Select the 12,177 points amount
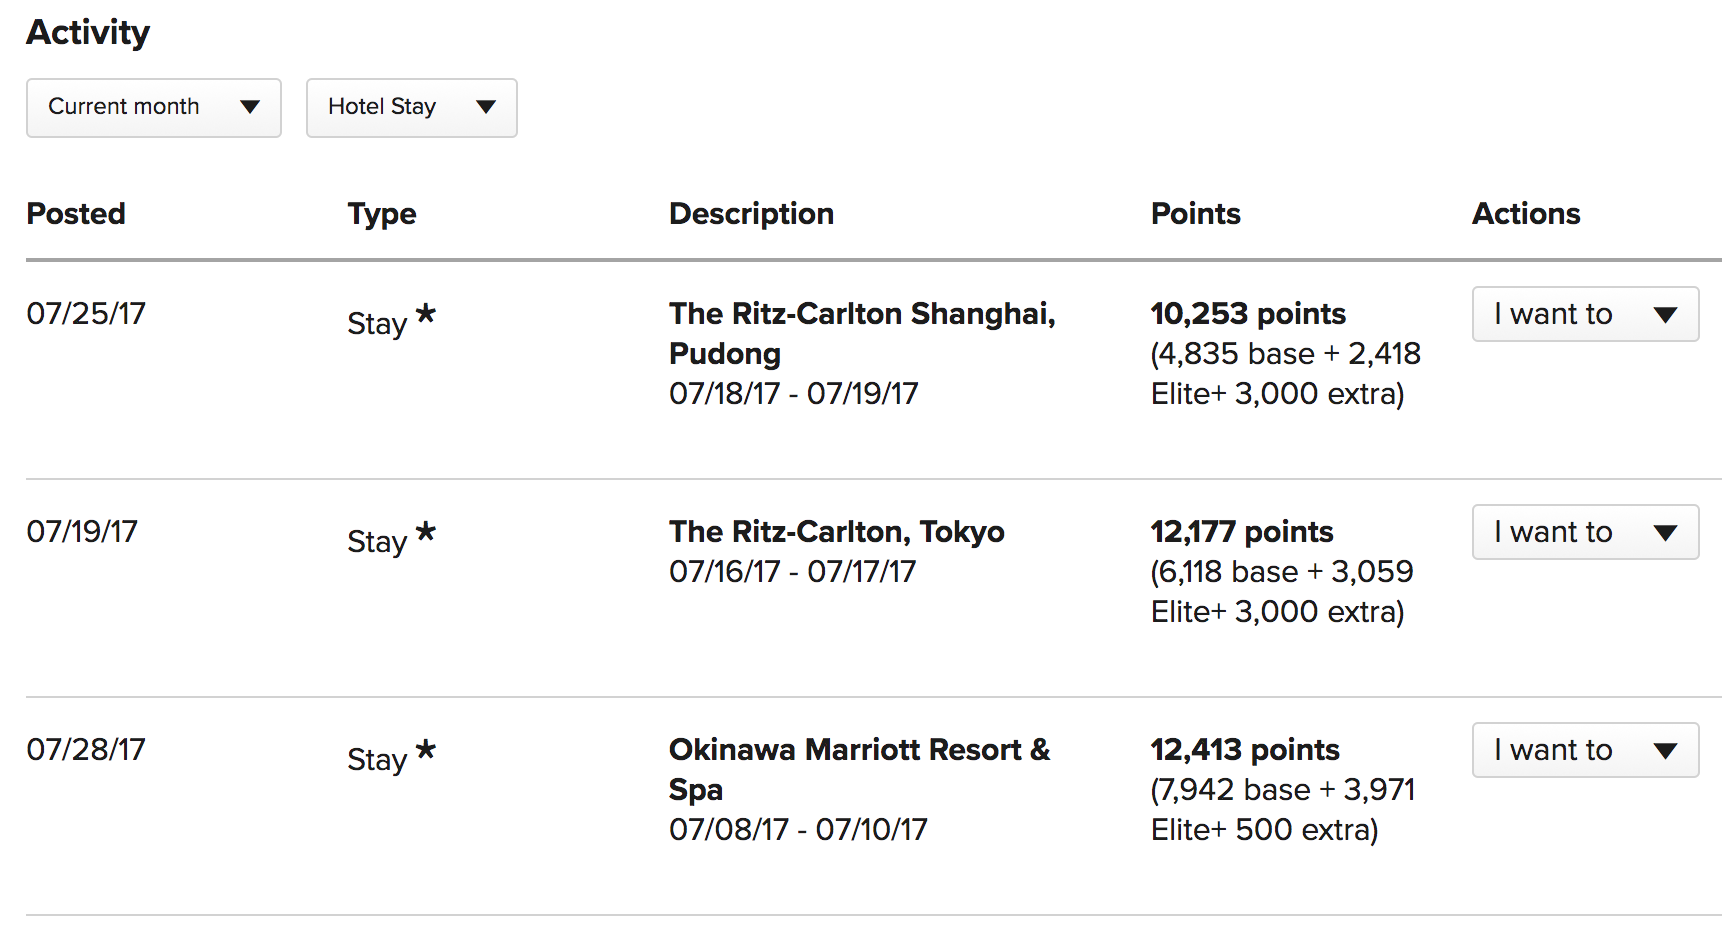1722x938 pixels. pos(1242,532)
